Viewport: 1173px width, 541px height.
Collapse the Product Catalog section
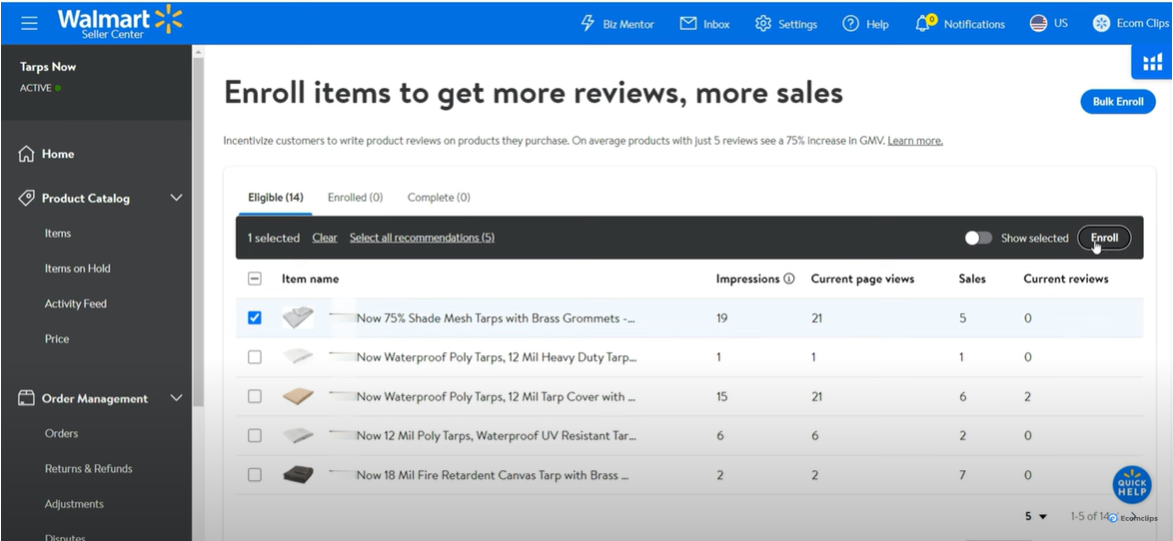[177, 198]
